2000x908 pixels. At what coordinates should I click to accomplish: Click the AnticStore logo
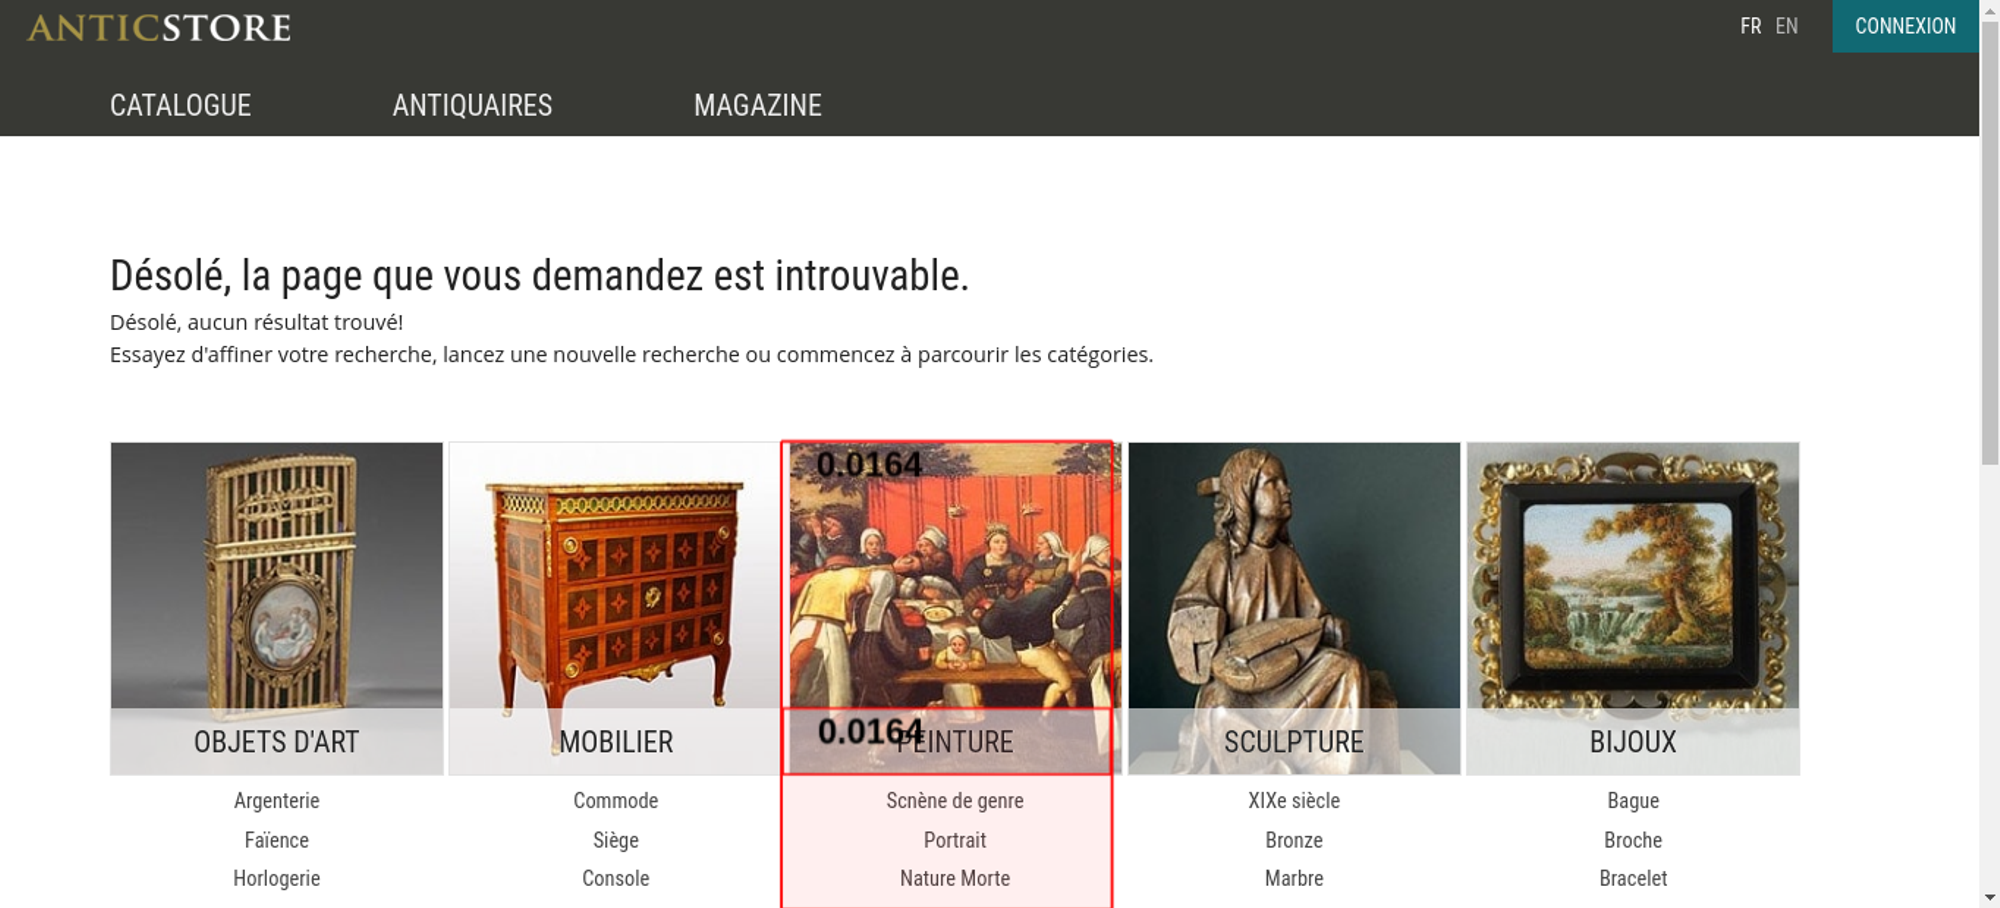coord(159,28)
